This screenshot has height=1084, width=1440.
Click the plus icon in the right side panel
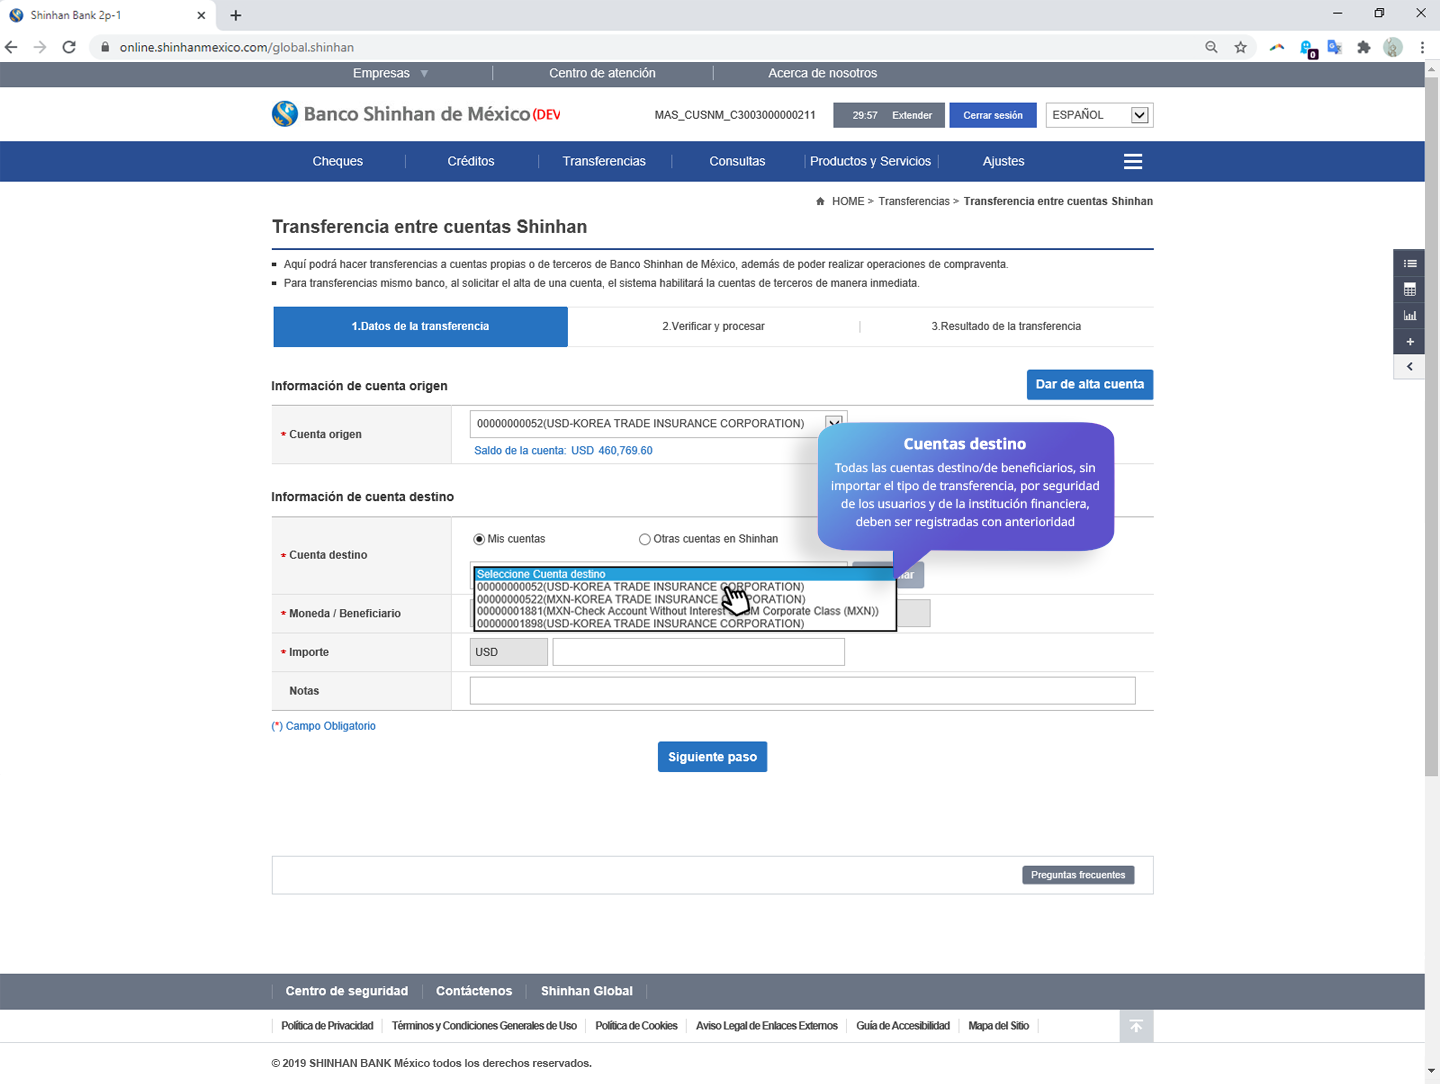point(1410,341)
